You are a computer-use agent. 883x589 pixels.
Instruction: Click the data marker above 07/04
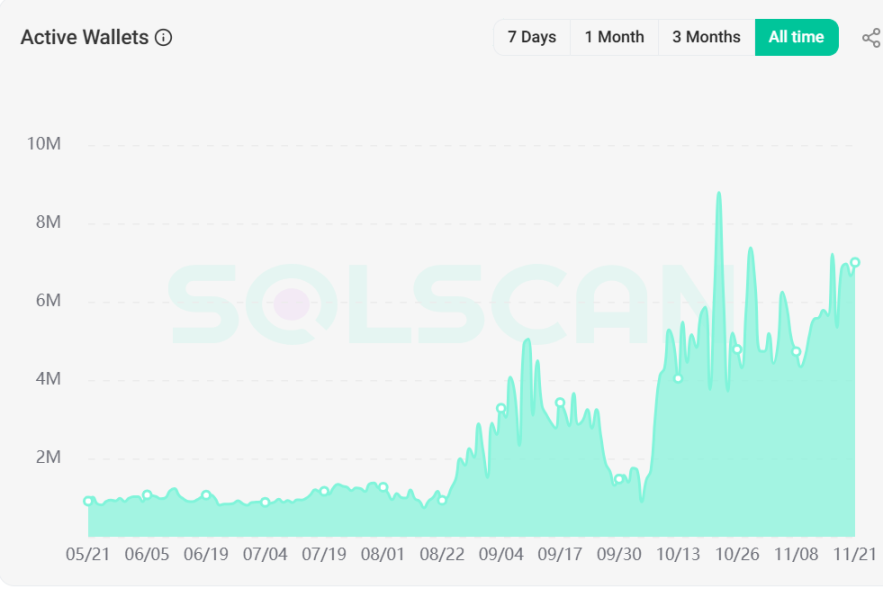coord(265,502)
